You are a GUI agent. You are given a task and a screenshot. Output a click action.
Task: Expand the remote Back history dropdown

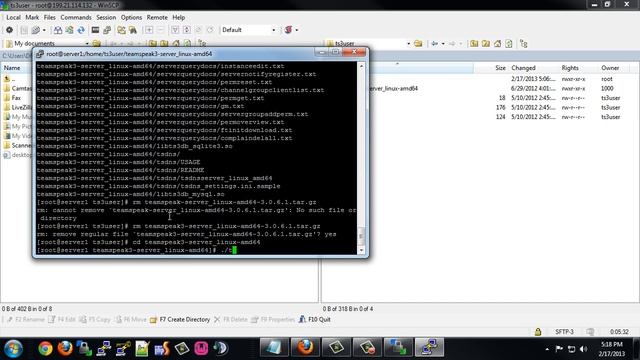(x=443, y=43)
